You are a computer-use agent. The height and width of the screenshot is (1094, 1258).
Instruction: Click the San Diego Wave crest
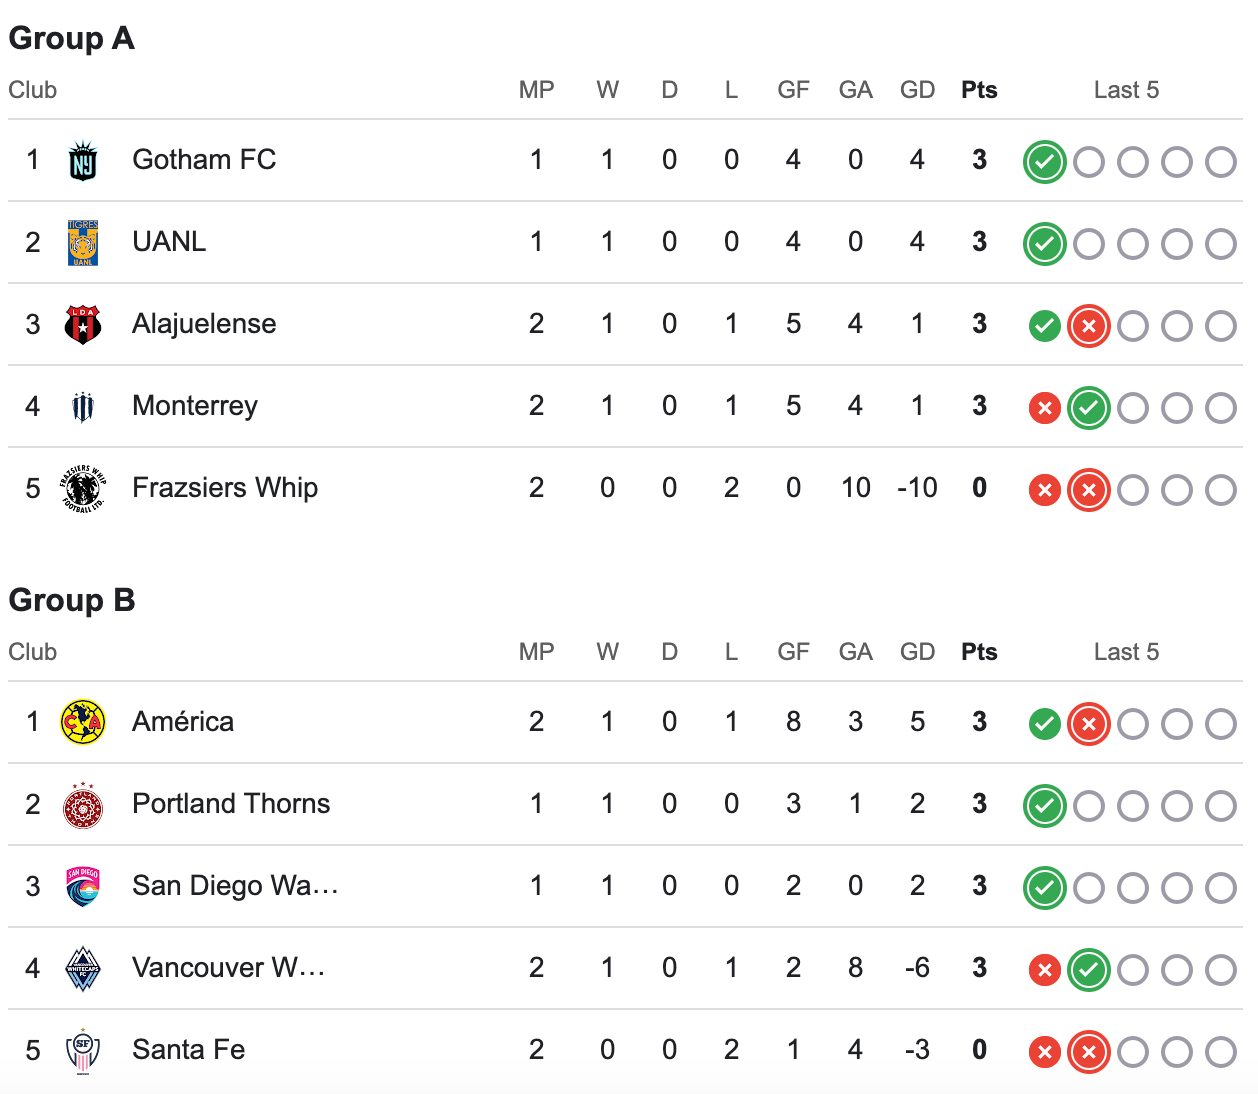coord(83,886)
